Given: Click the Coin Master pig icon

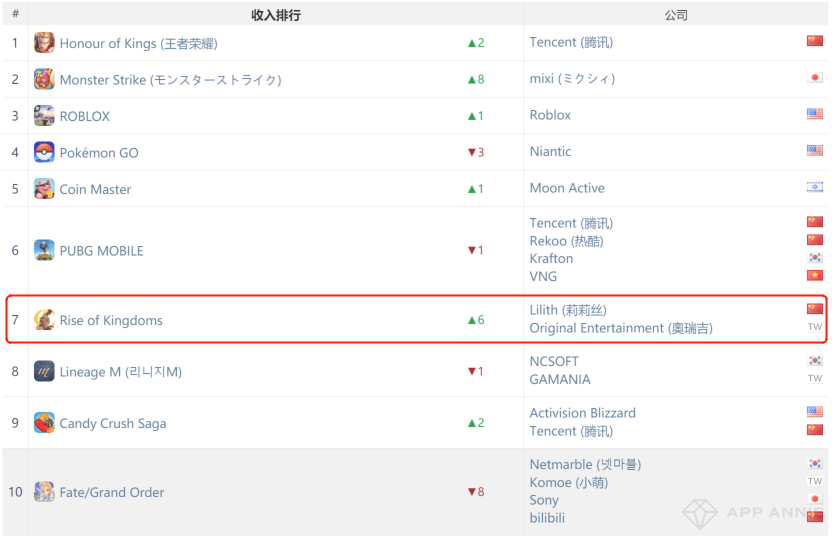Looking at the screenshot, I should pos(44,189).
